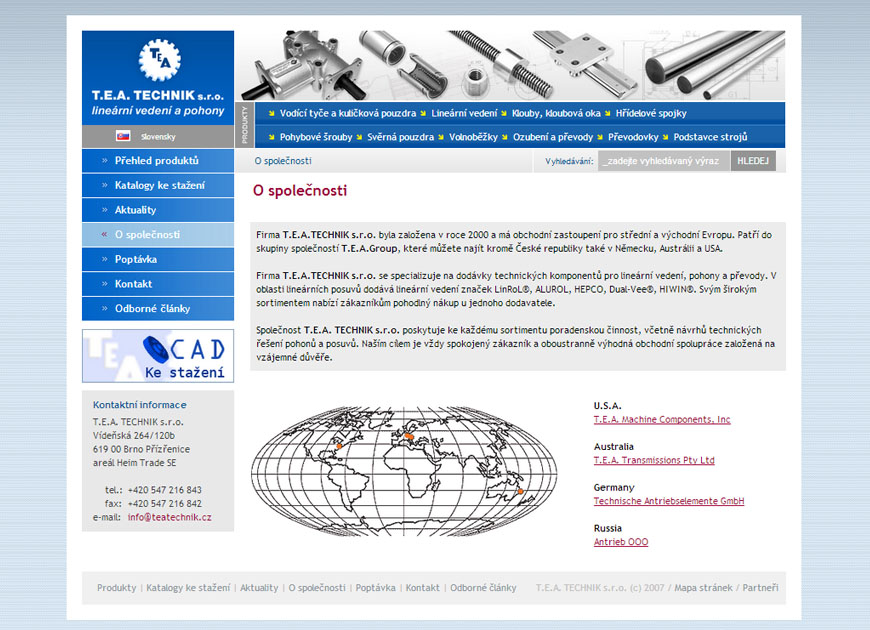Screen dimensions: 870x630
Task: Open Aktuality footer link
Action: pyautogui.click(x=259, y=588)
